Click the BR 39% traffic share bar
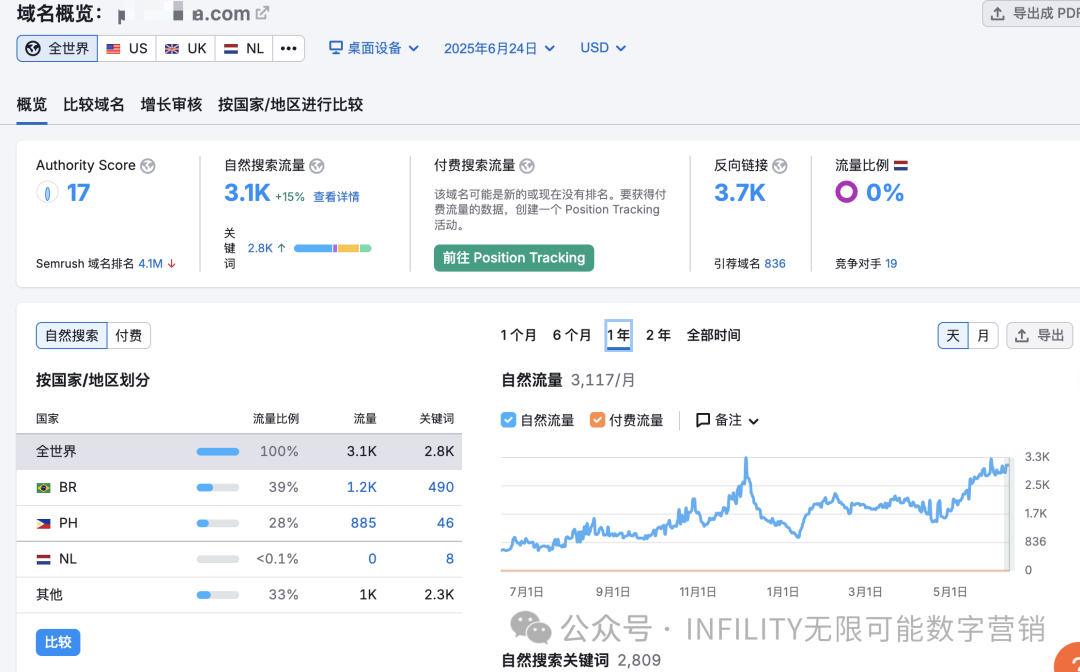1080x672 pixels. (x=218, y=487)
